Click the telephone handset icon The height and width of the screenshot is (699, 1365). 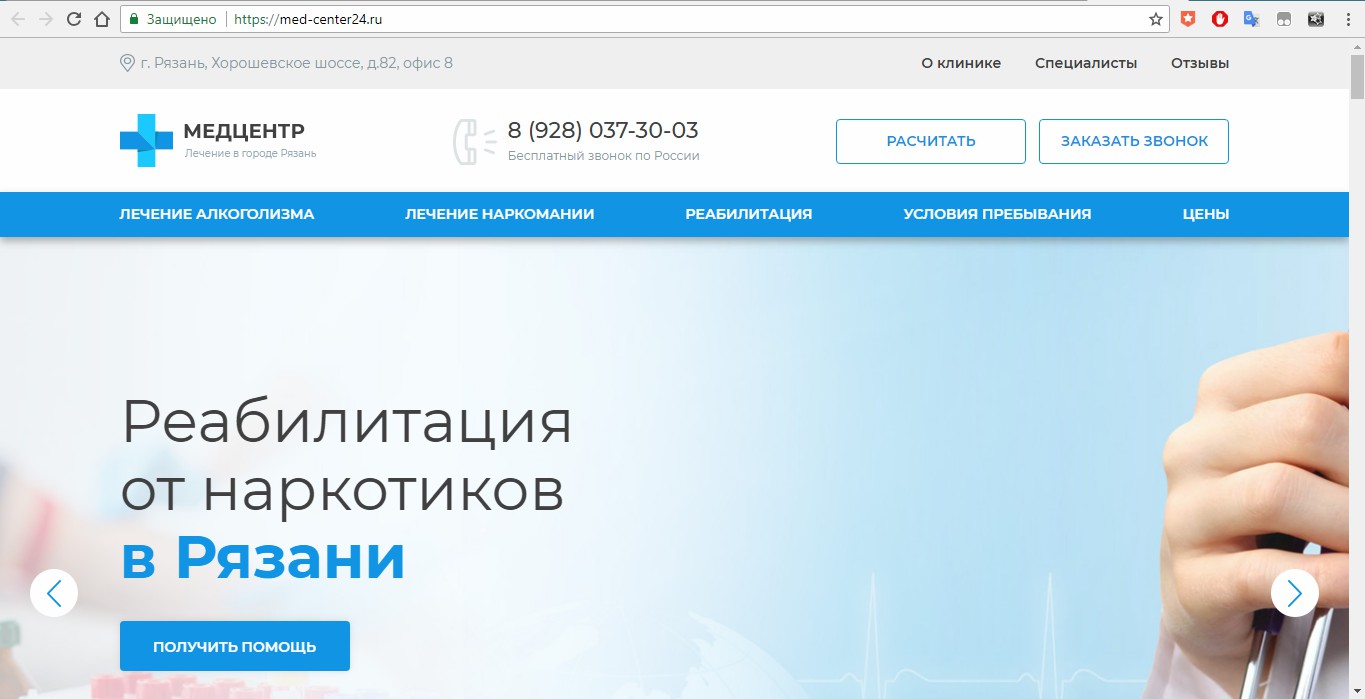(x=474, y=141)
